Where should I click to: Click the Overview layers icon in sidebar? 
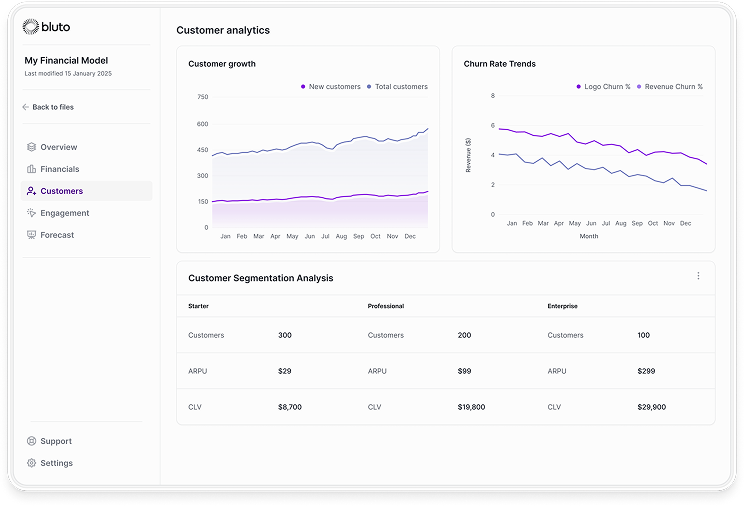click(32, 147)
